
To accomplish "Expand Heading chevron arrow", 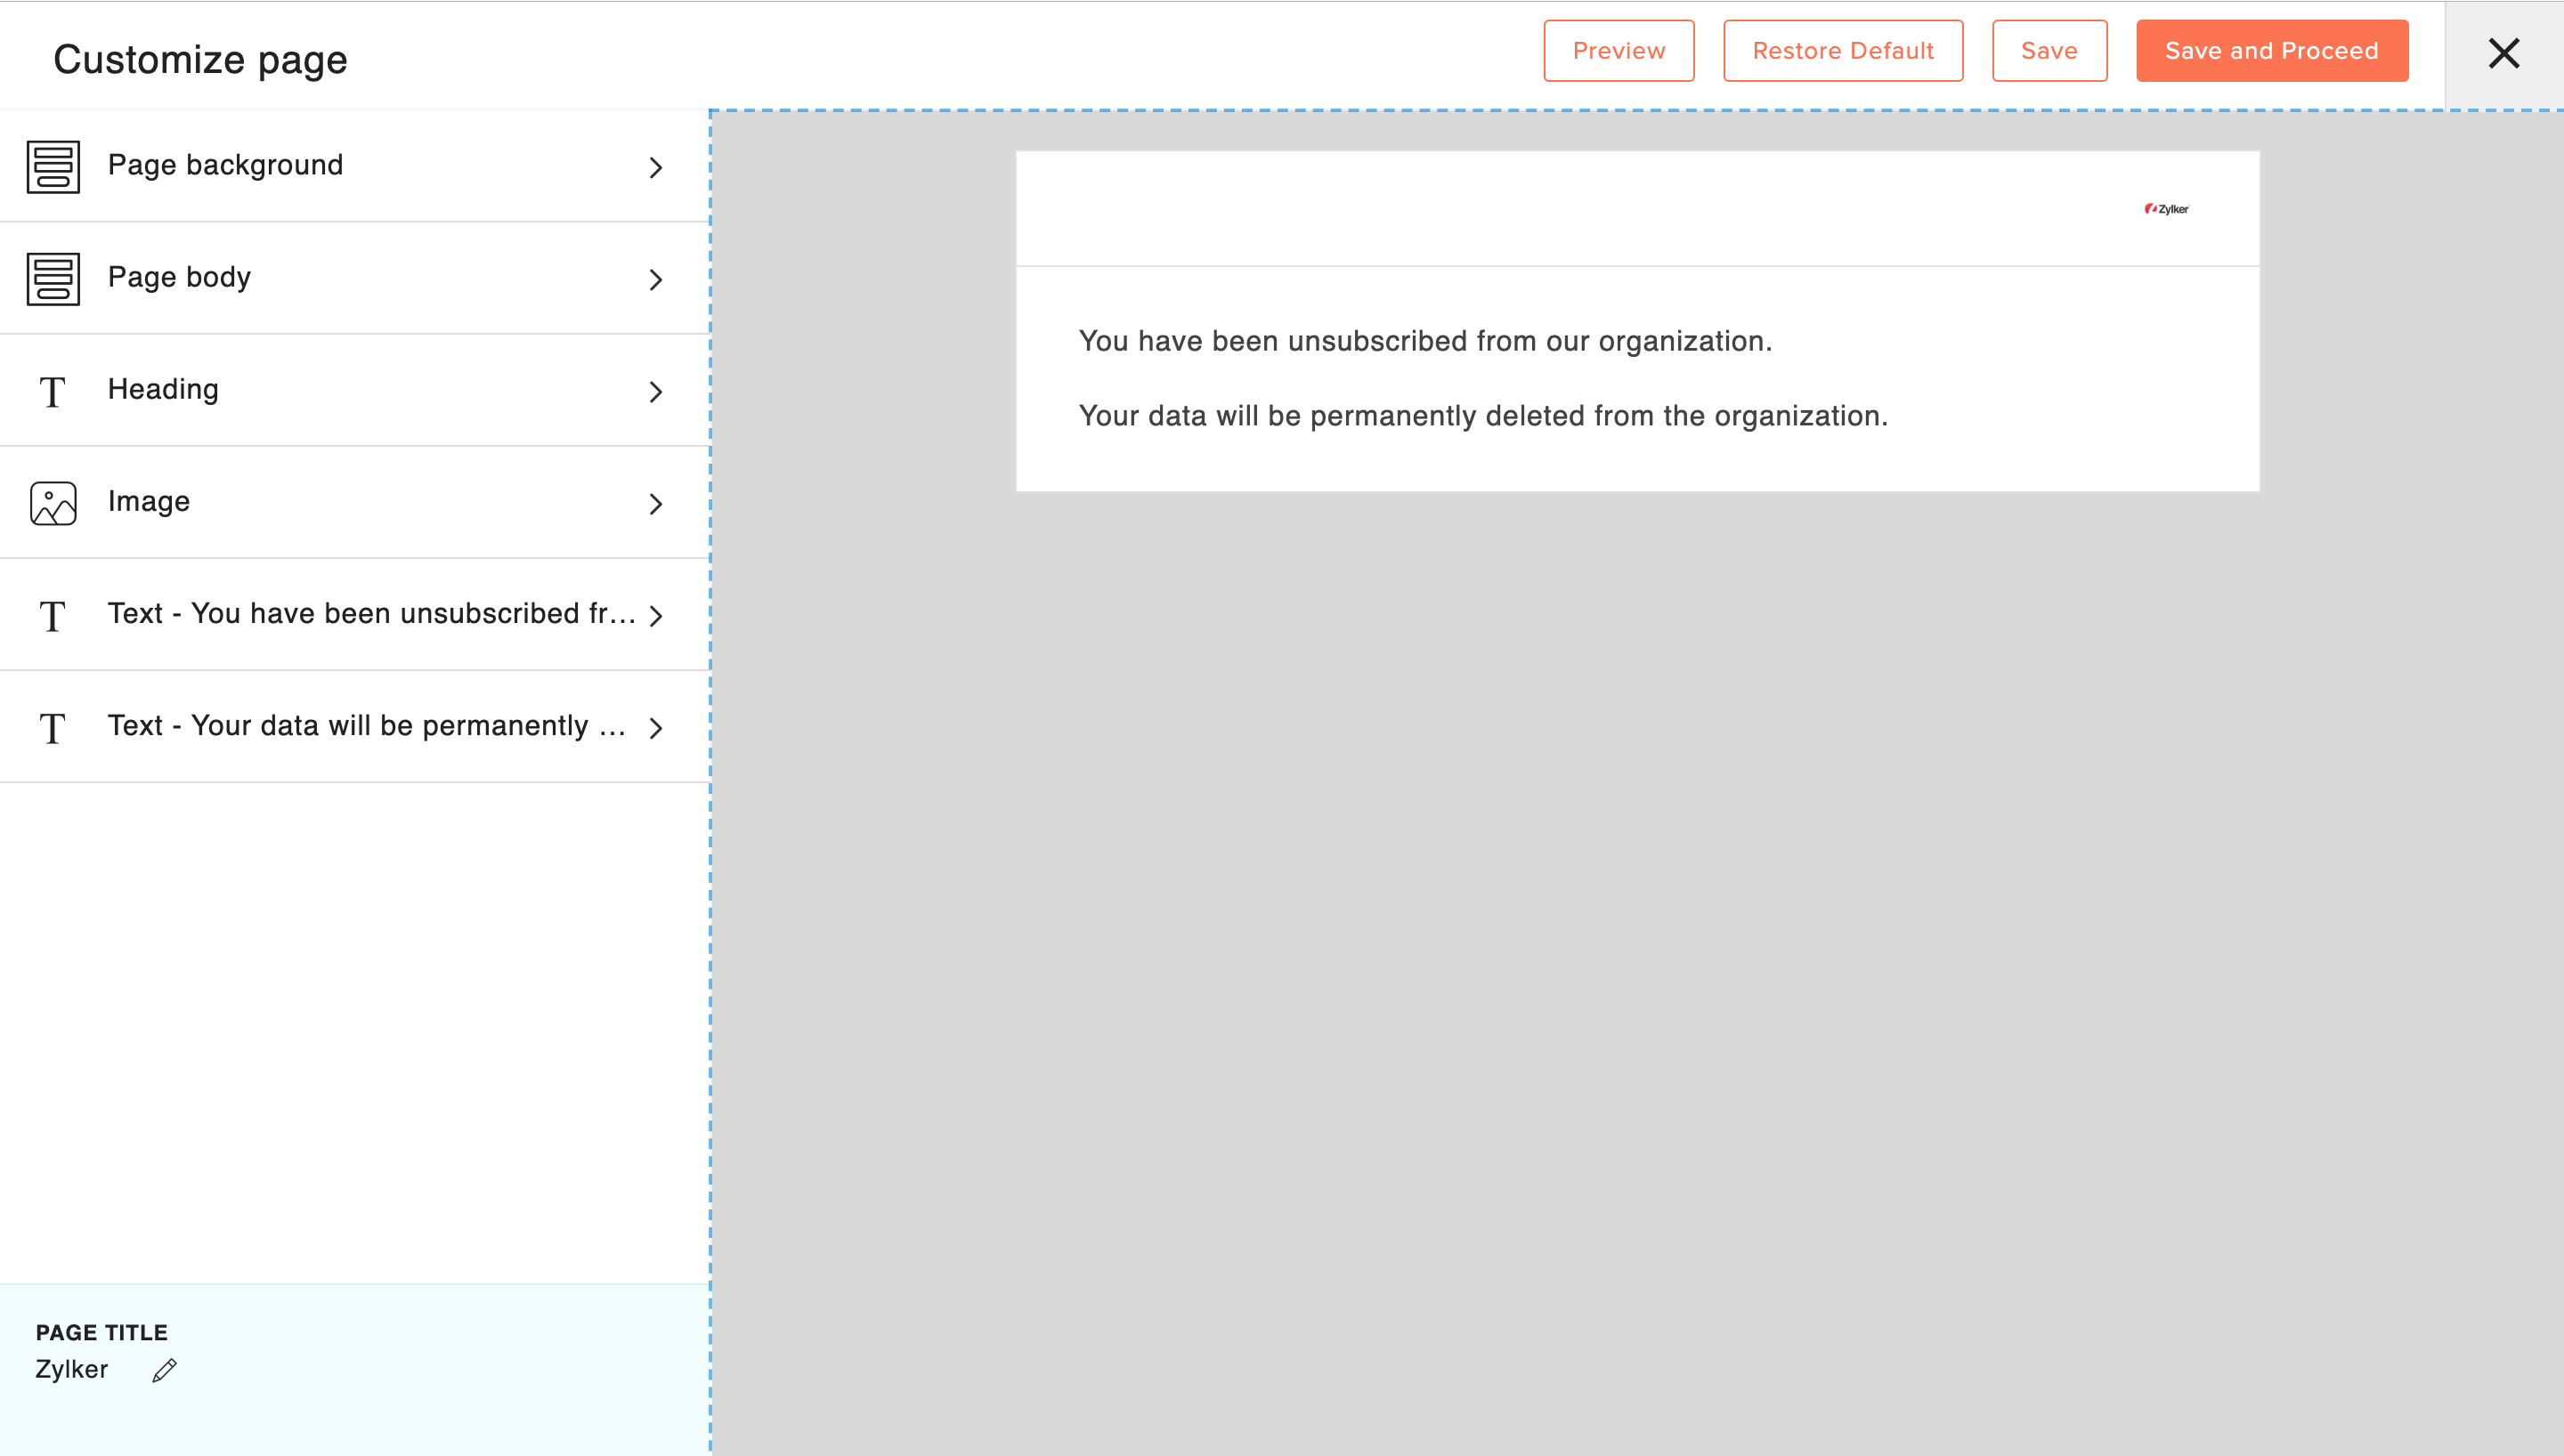I will (x=656, y=392).
